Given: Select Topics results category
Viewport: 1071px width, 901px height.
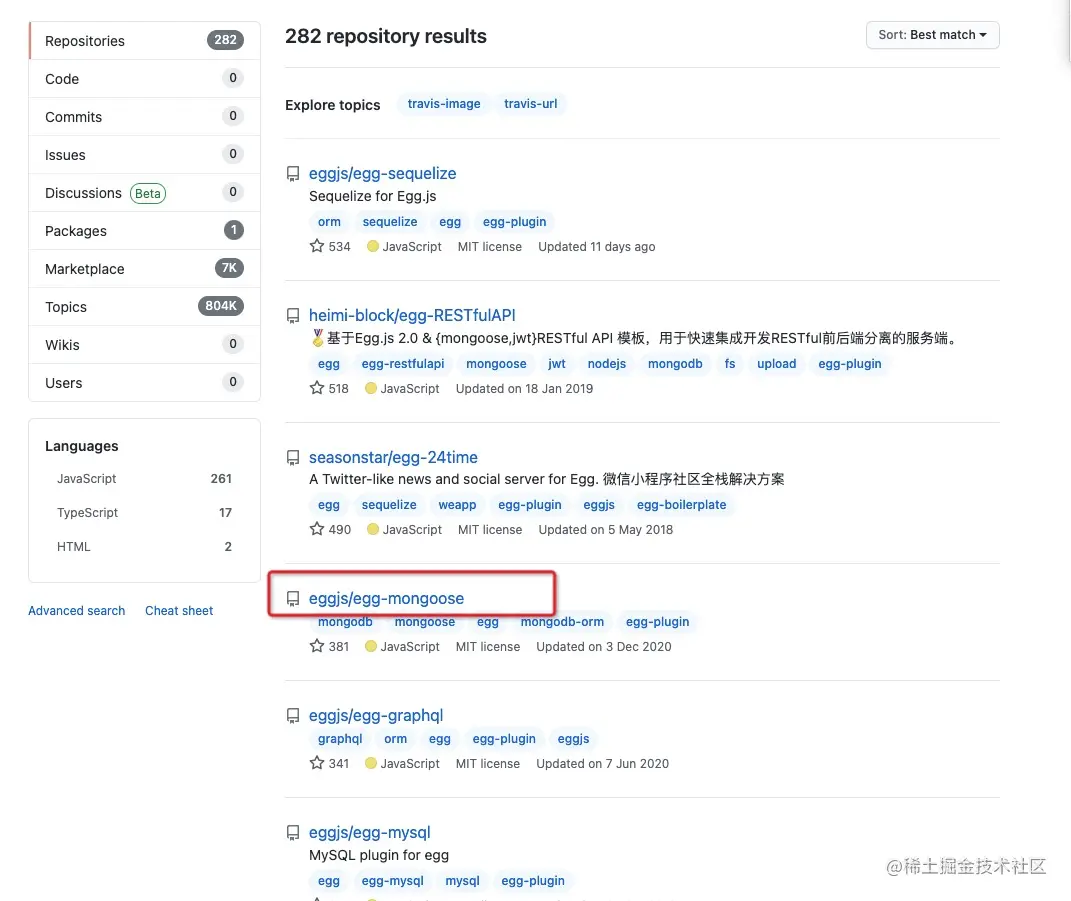Looking at the screenshot, I should pyautogui.click(x=145, y=307).
